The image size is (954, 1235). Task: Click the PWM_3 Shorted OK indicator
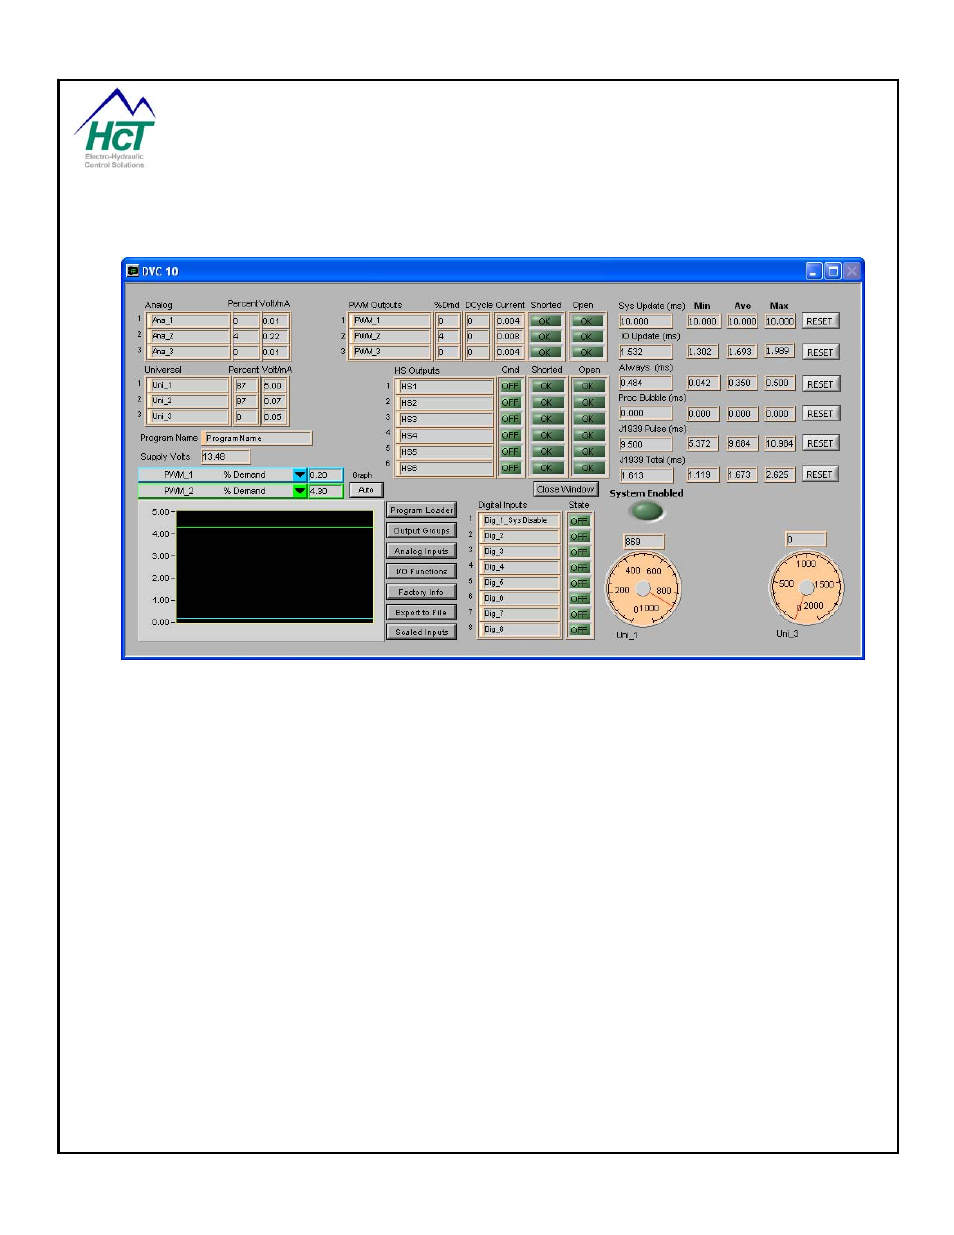(x=545, y=352)
